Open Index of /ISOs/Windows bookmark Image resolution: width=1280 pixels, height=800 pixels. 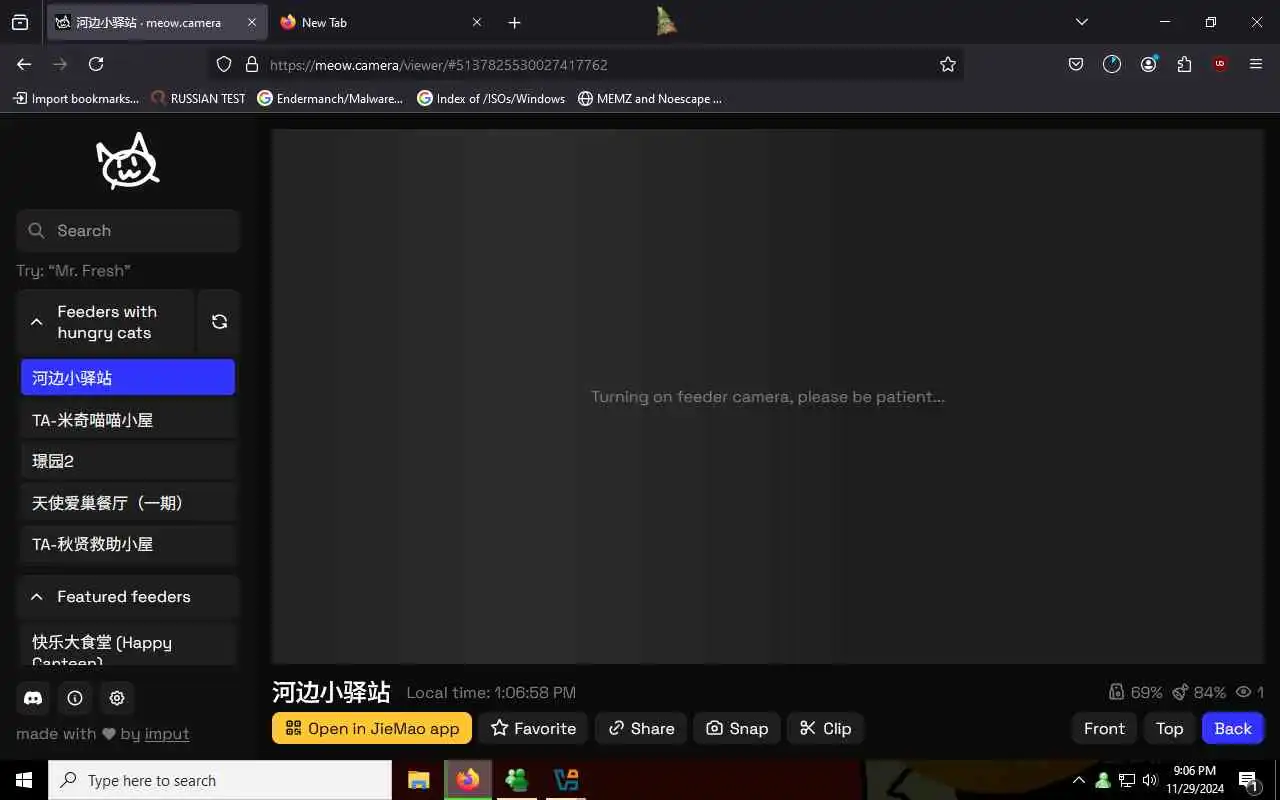point(491,98)
